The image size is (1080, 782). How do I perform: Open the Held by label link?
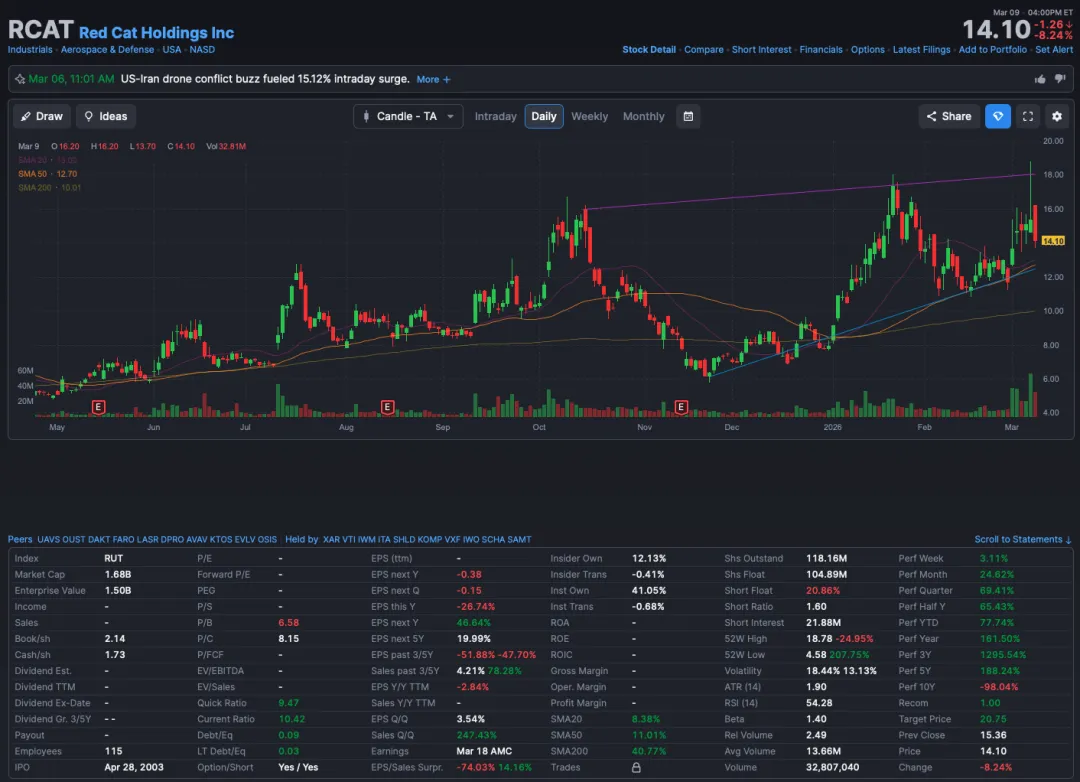[x=302, y=539]
